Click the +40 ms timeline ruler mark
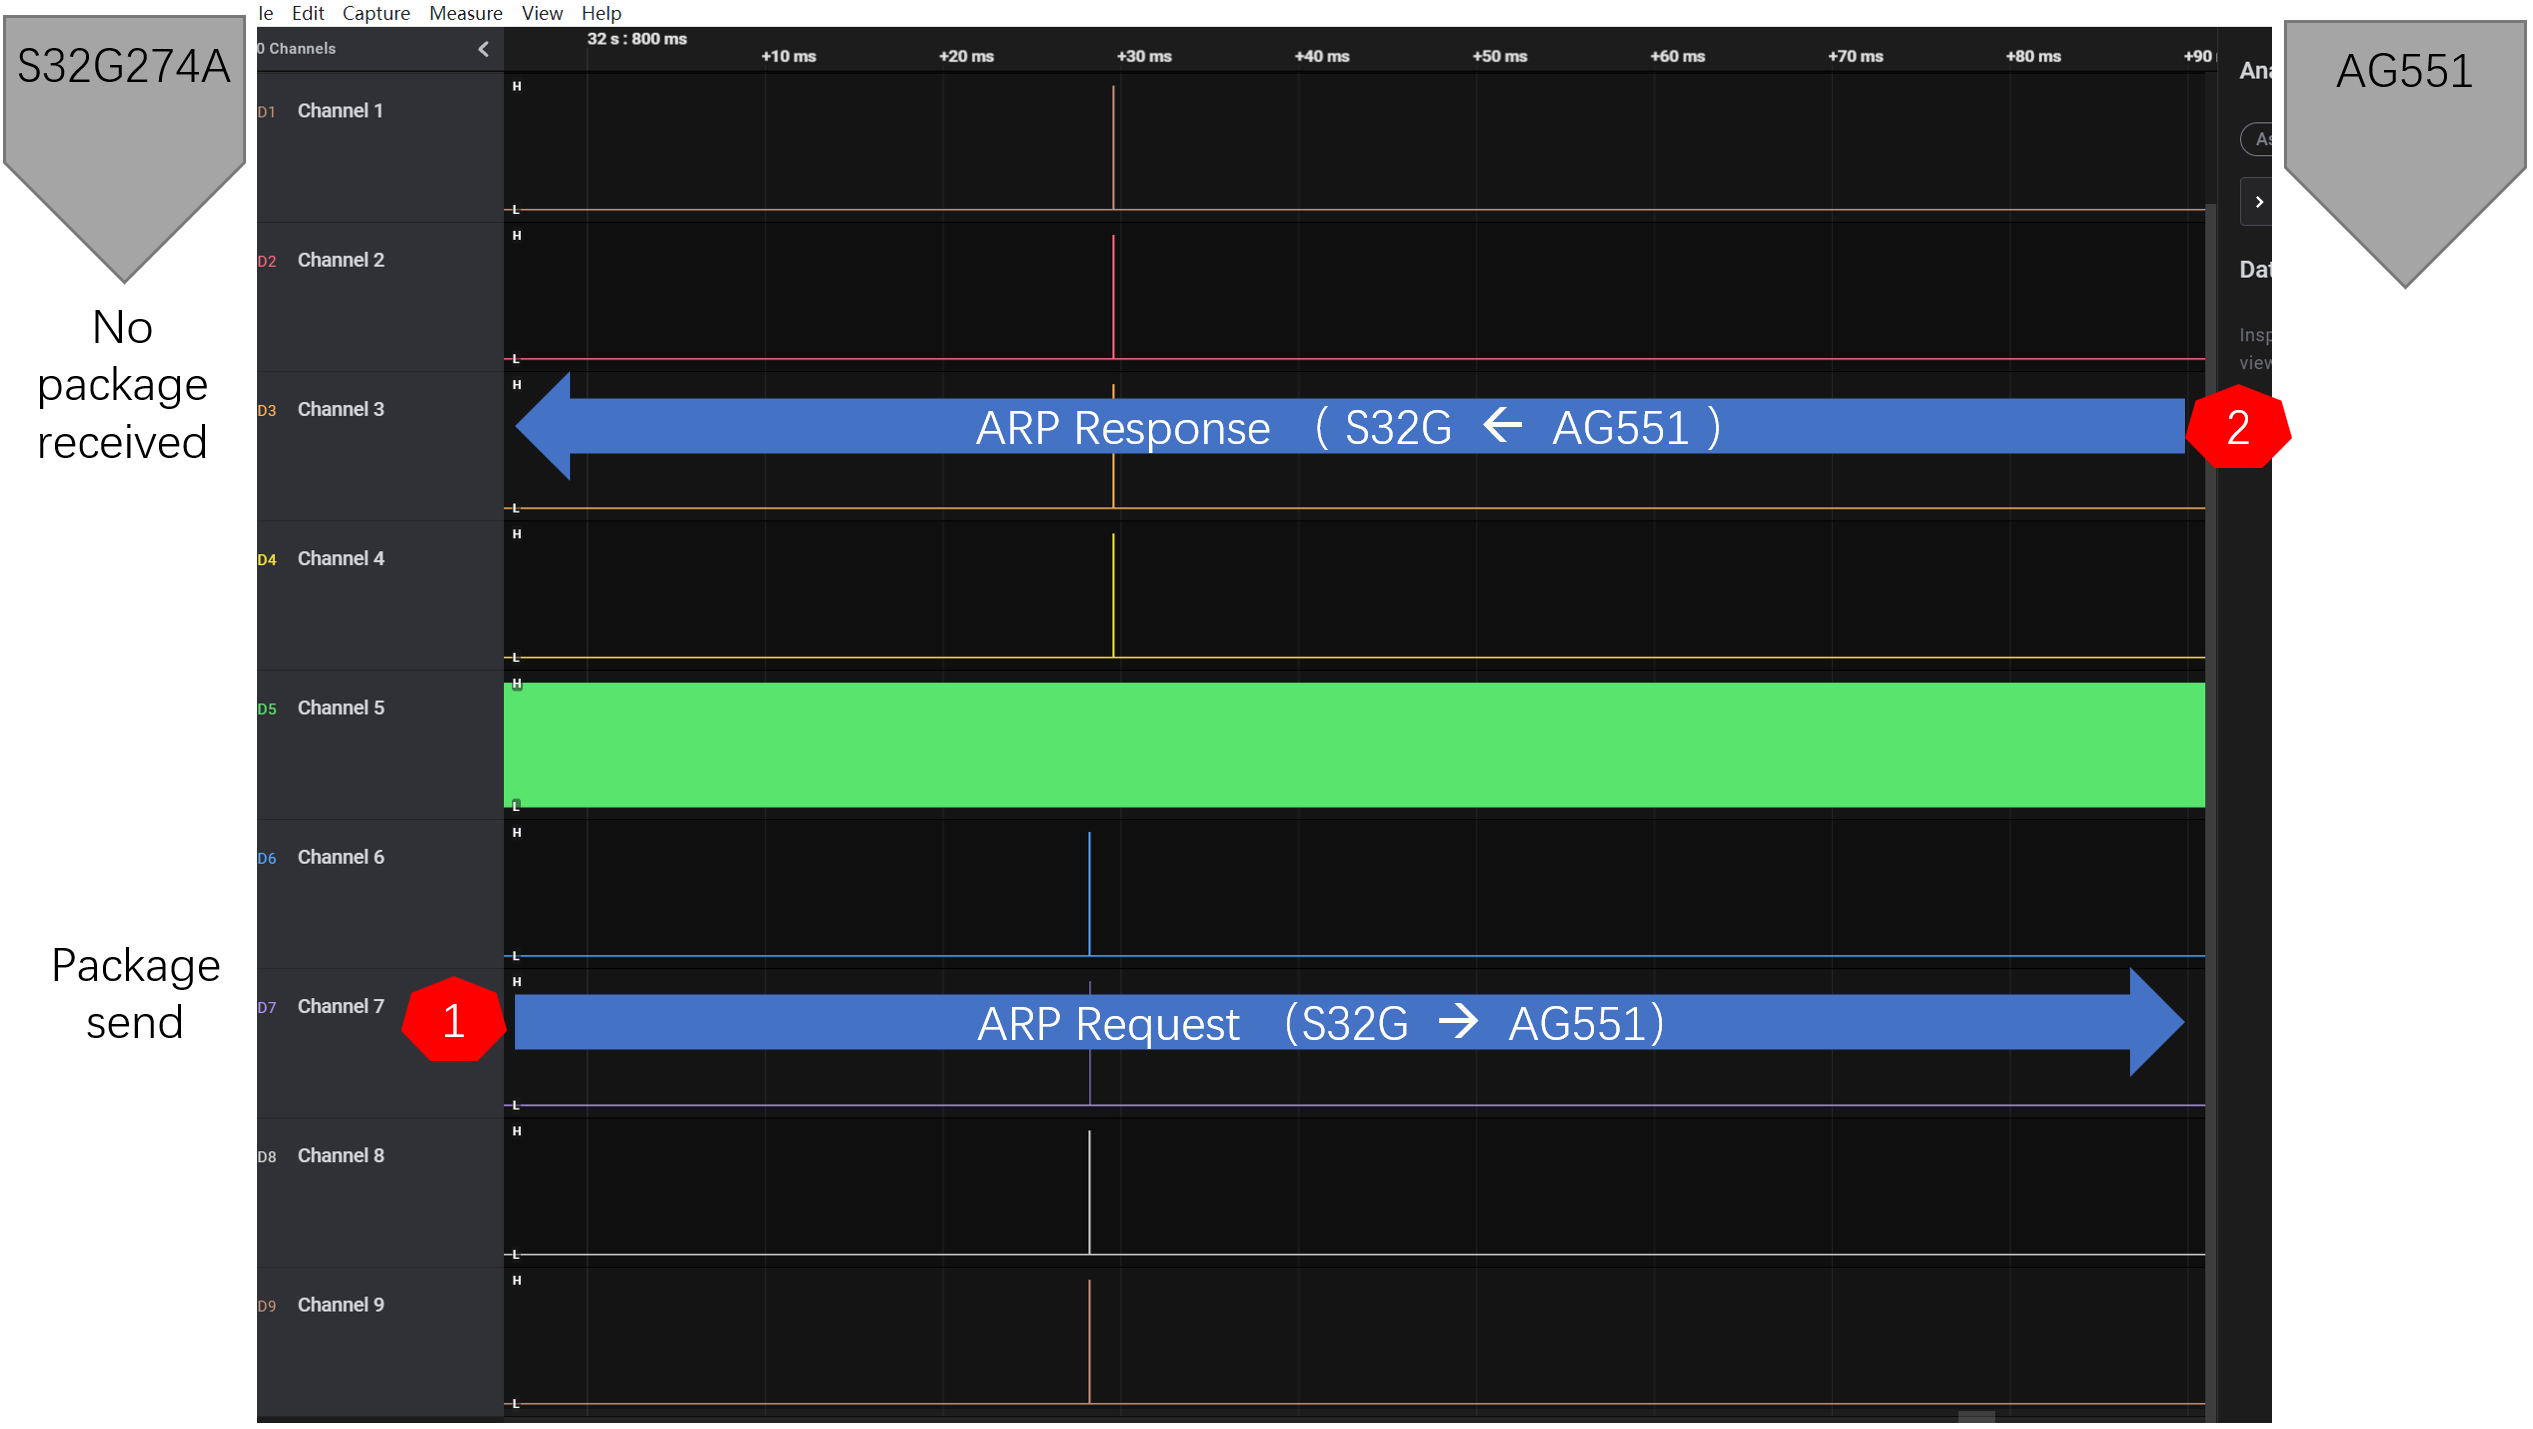 pyautogui.click(x=1321, y=56)
